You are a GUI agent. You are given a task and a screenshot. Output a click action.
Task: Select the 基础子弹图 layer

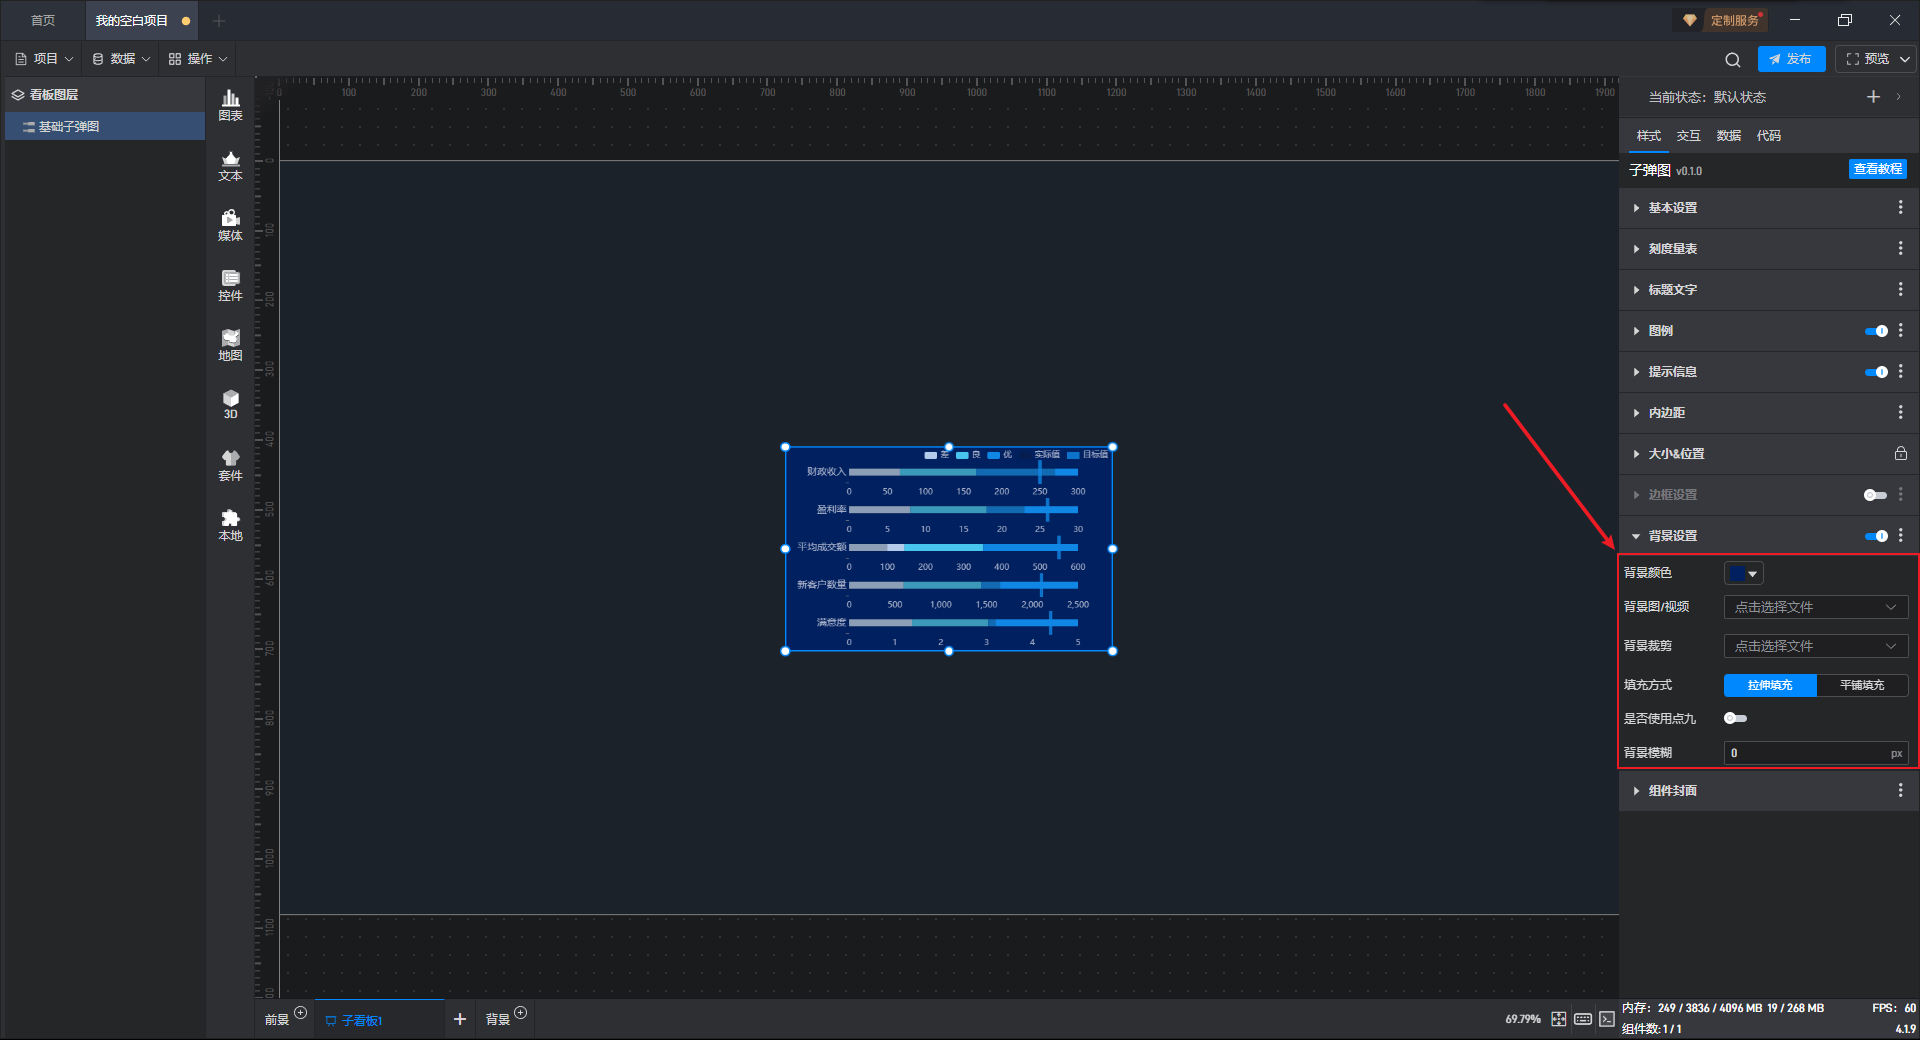105,126
